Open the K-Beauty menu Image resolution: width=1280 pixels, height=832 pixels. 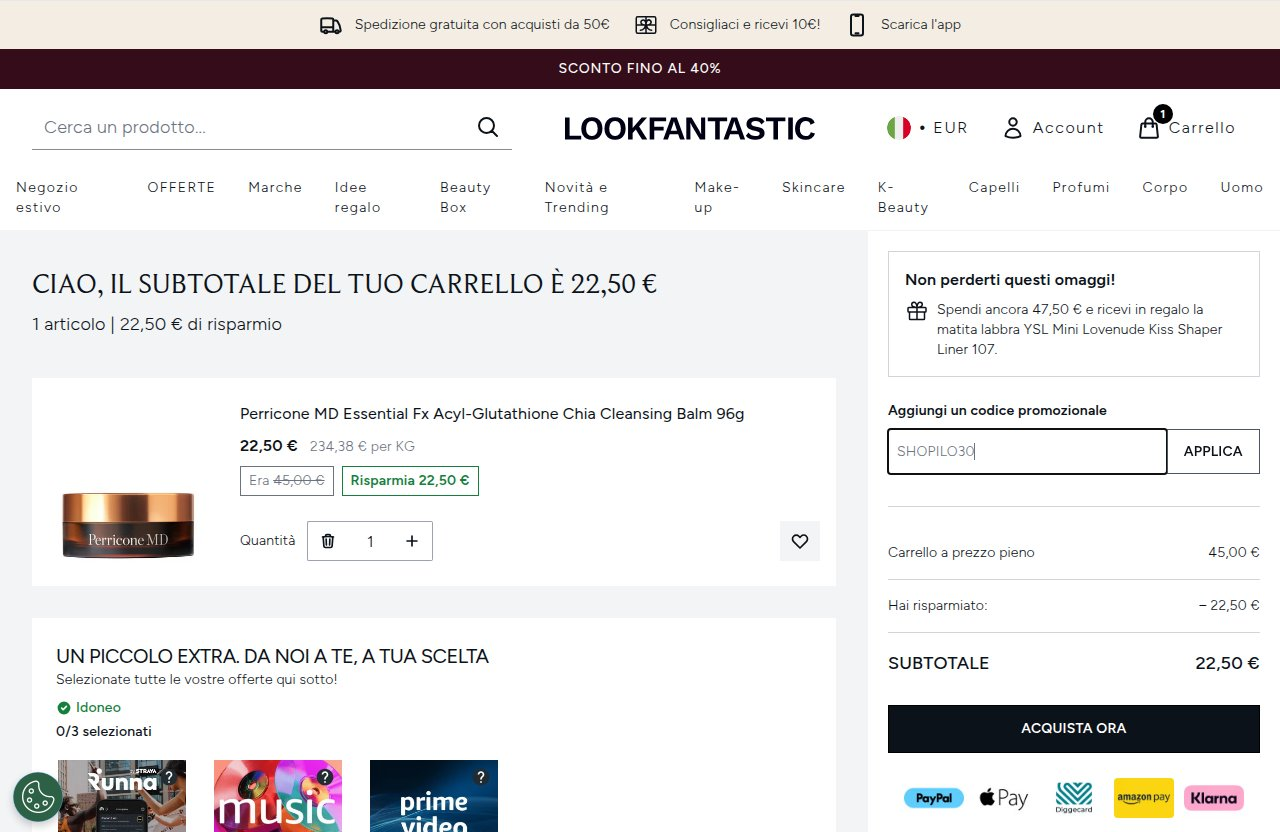point(903,197)
